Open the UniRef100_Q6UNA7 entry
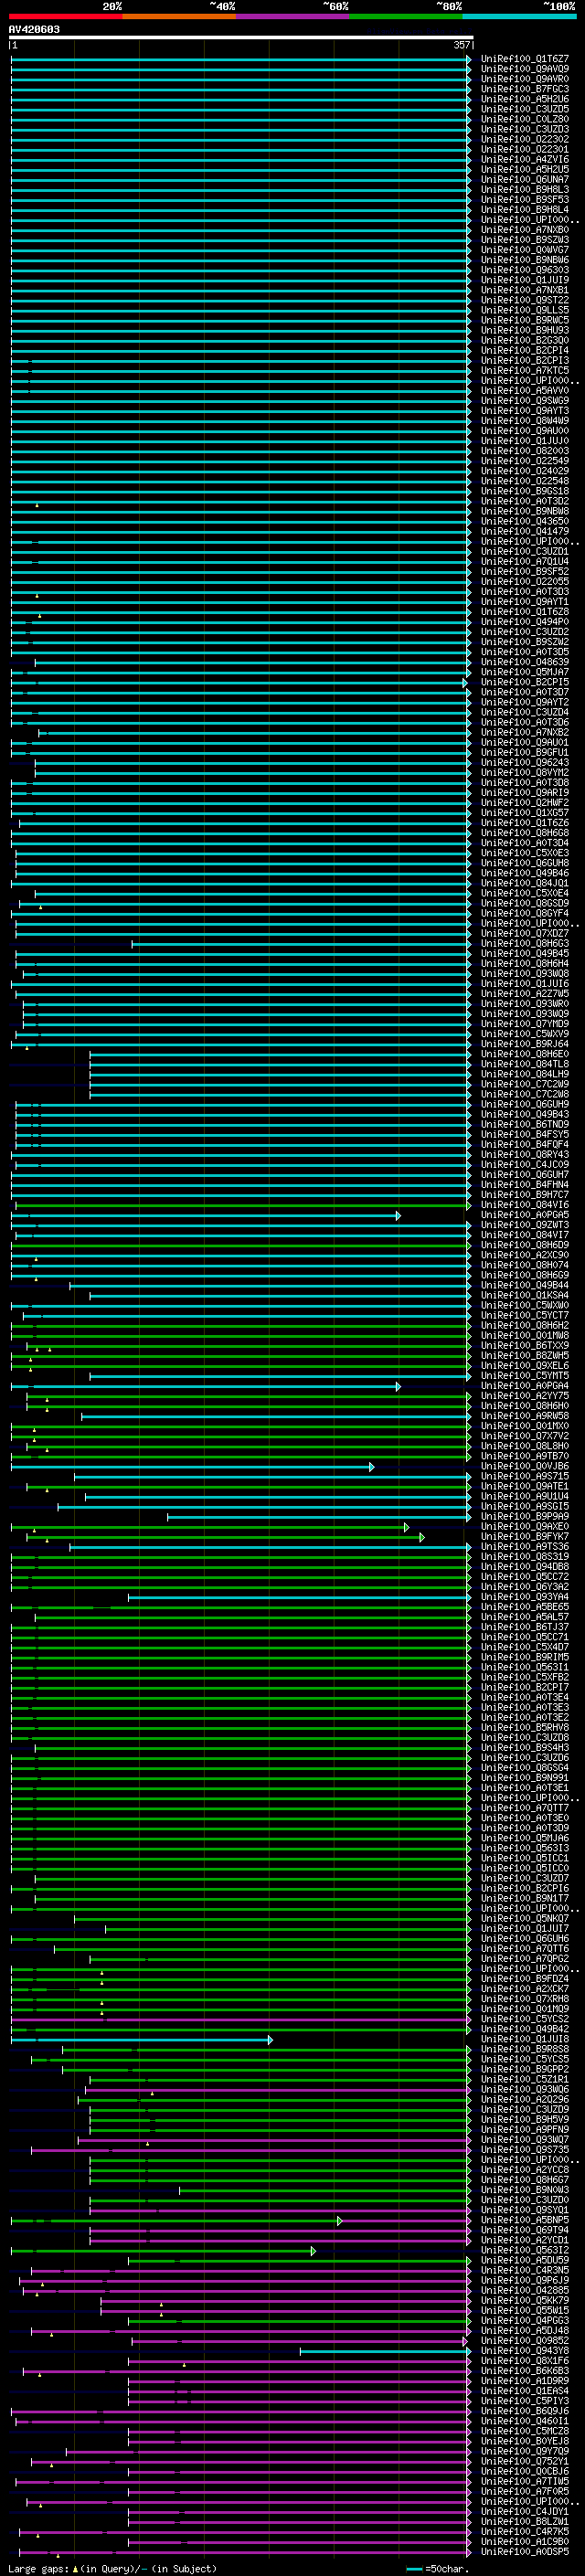 pyautogui.click(x=525, y=179)
